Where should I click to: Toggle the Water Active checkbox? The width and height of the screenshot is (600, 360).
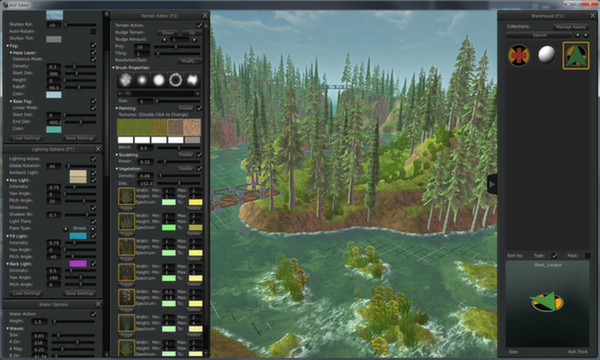point(93,314)
